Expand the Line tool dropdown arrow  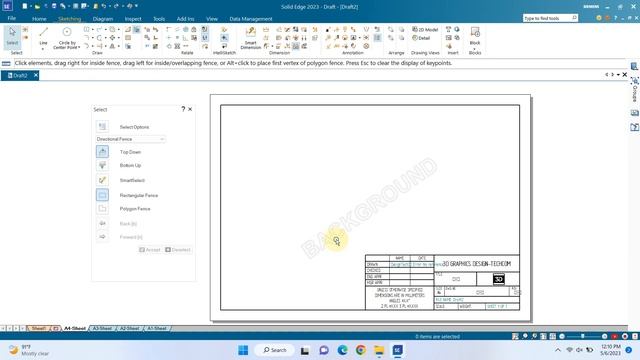point(43,49)
